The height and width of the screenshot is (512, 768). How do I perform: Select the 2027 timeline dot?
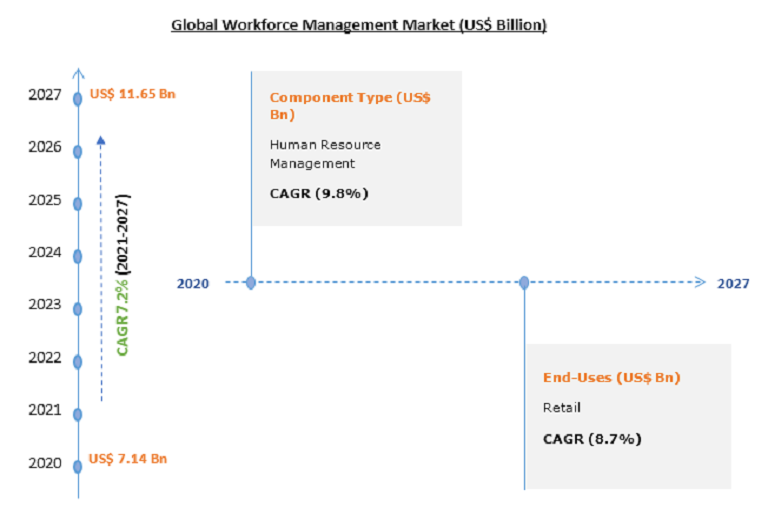[77, 99]
